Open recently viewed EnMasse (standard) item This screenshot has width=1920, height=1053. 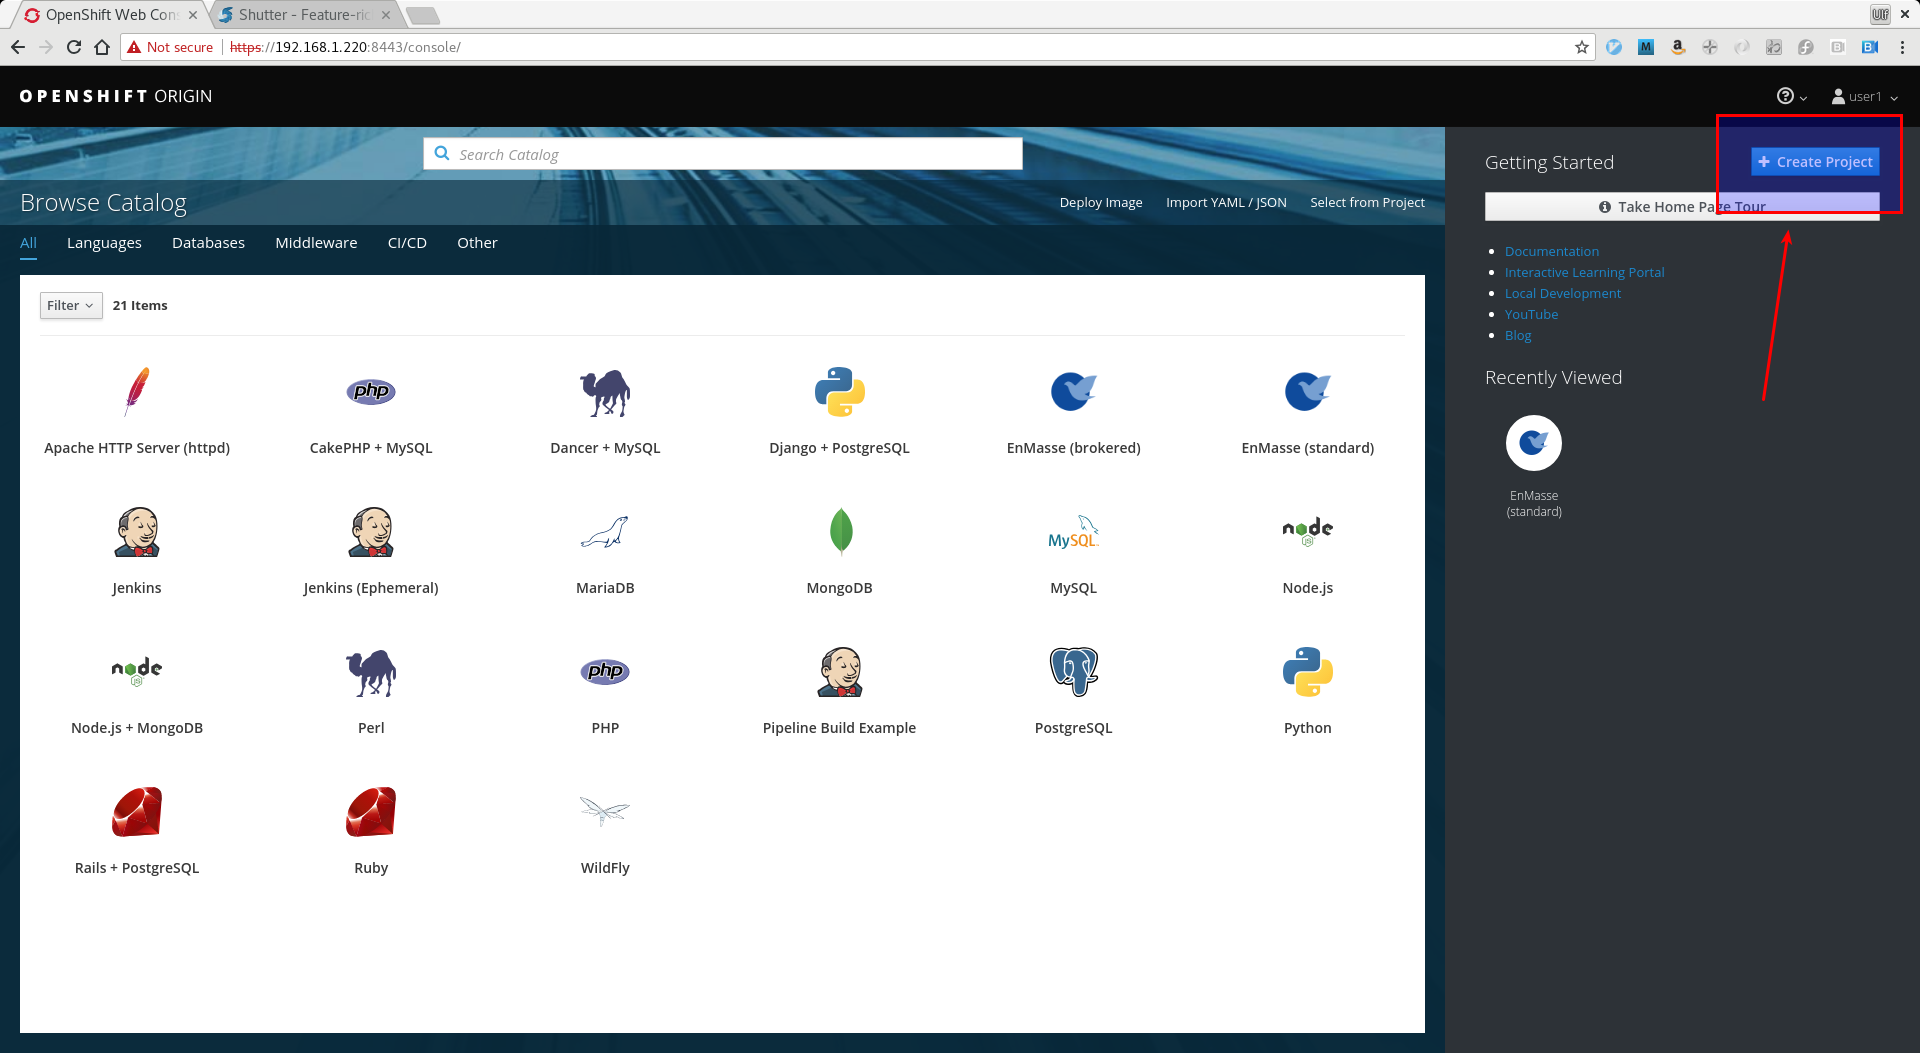coord(1534,467)
